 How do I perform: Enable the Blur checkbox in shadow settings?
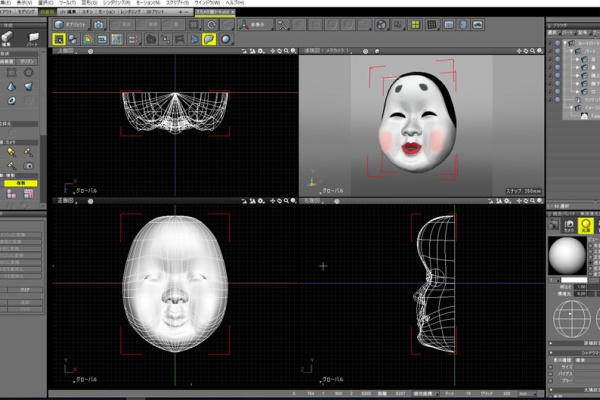pyautogui.click(x=550, y=380)
